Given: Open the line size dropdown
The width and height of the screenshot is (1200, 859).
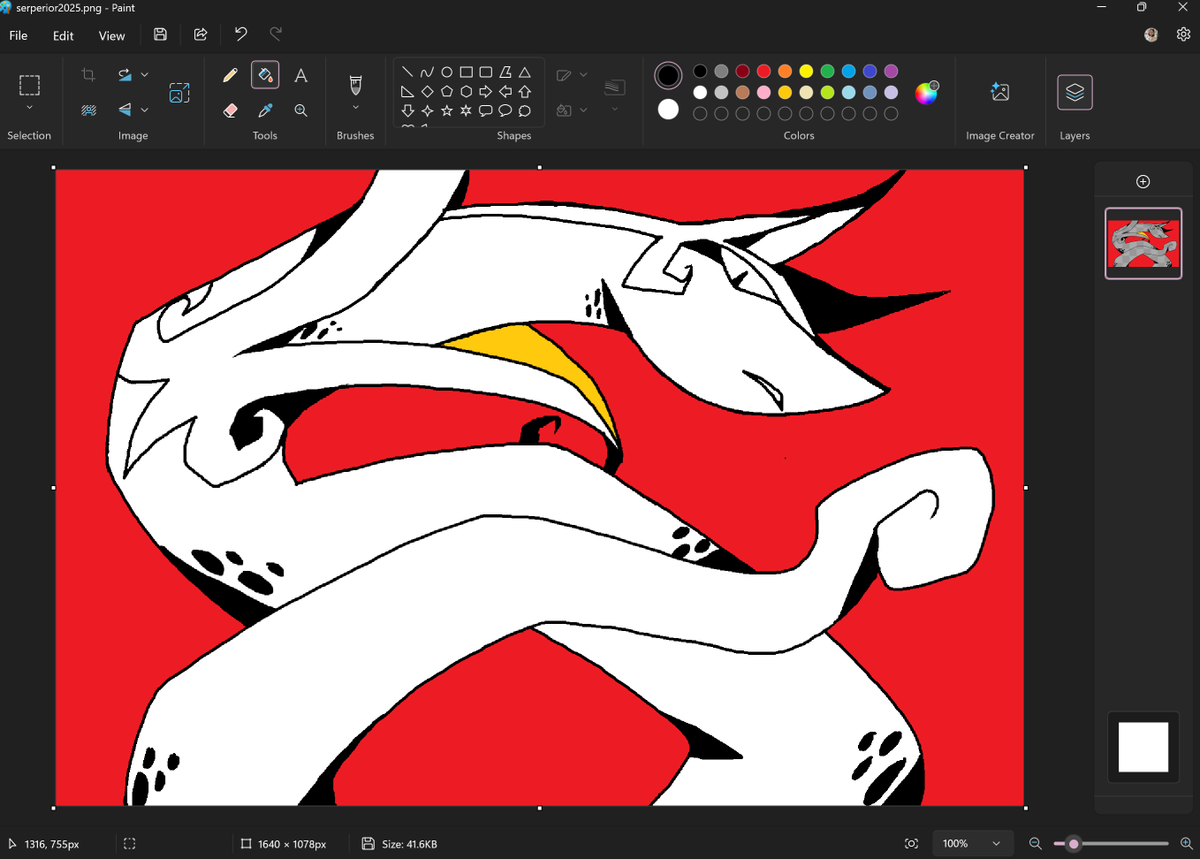Looking at the screenshot, I should [615, 109].
